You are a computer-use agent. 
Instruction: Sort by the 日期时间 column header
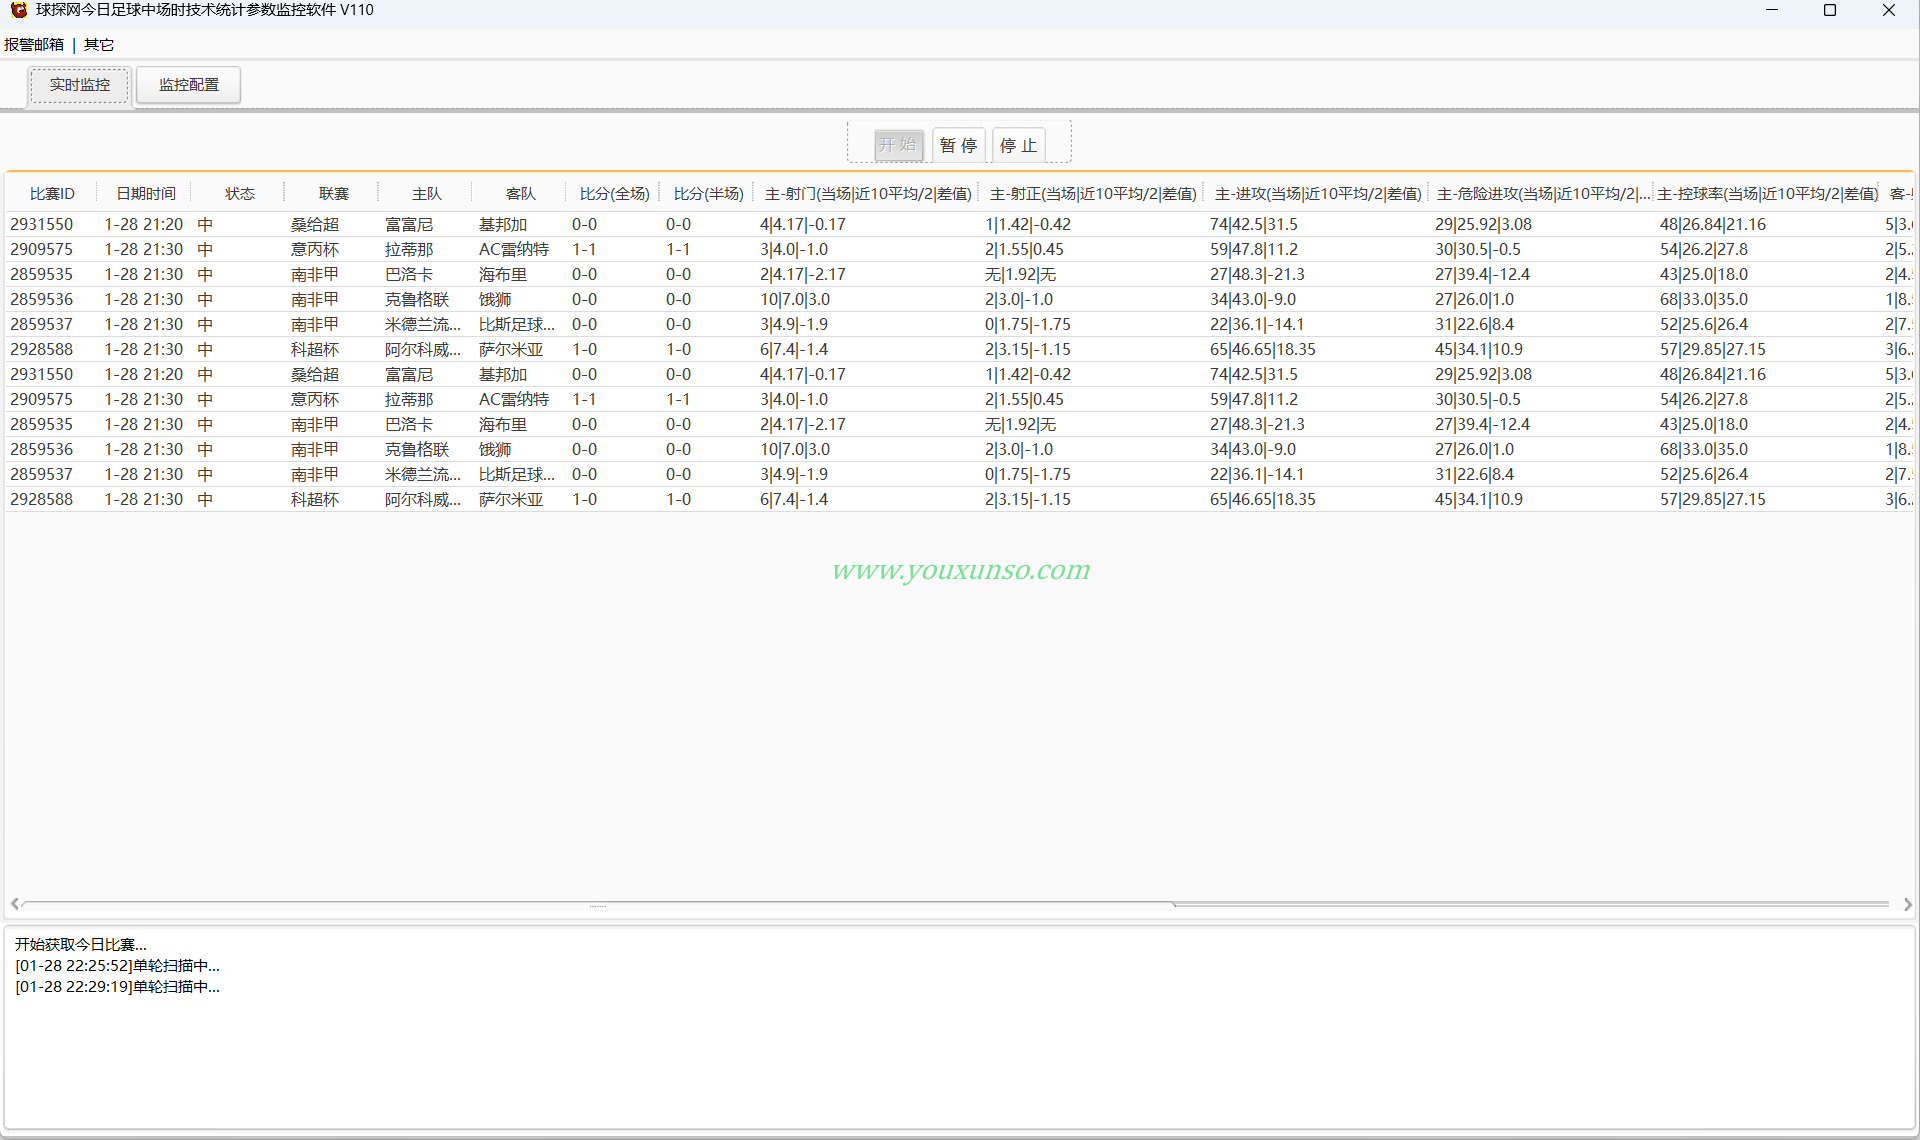click(x=146, y=194)
